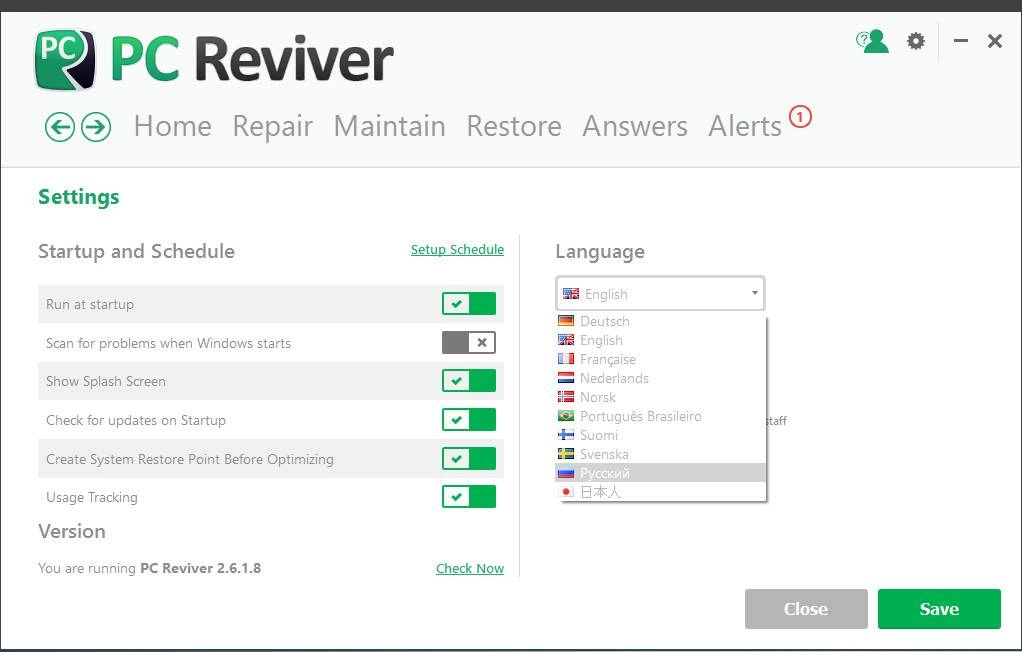This screenshot has width=1022, height=652.
Task: Go to the Answers tab
Action: pyautogui.click(x=635, y=126)
